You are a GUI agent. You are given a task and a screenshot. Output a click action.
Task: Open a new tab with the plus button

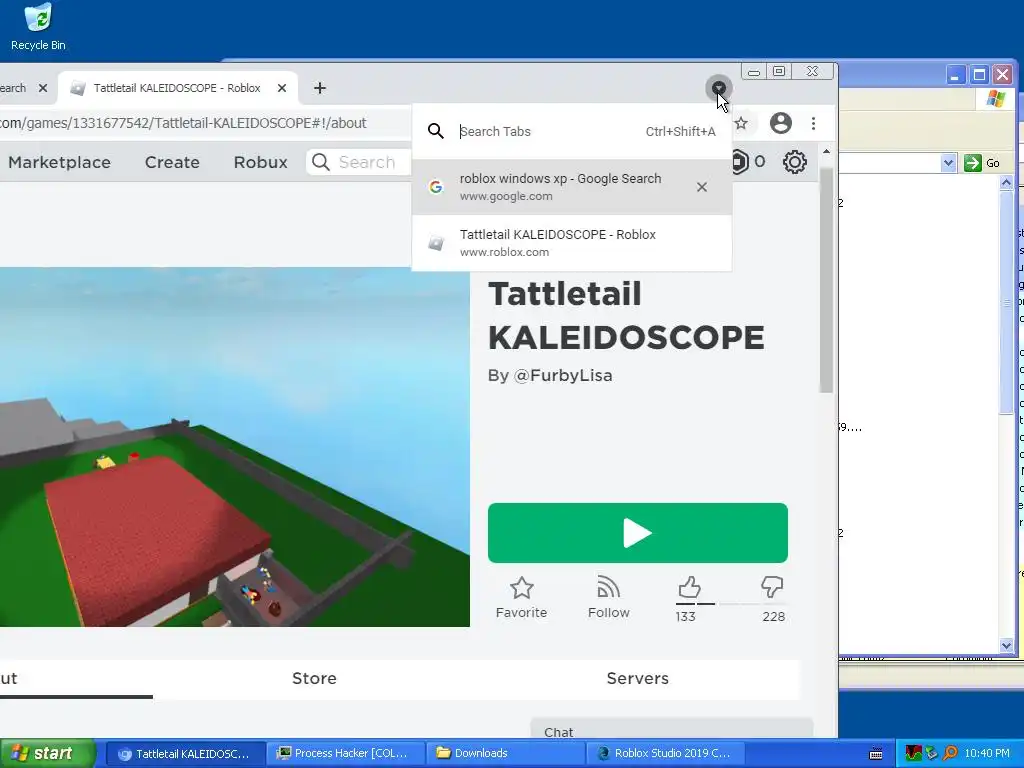319,88
